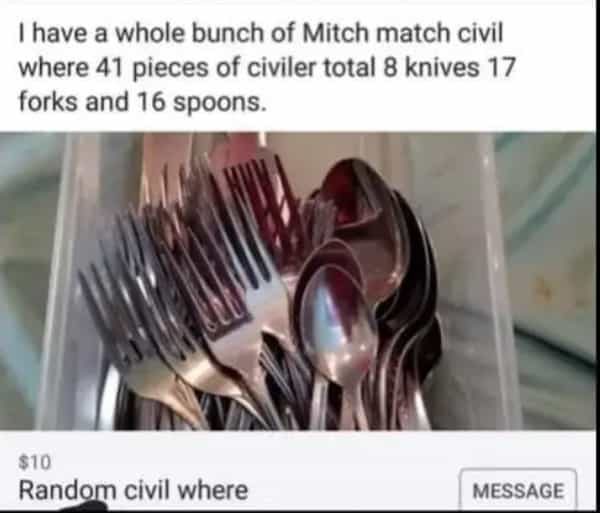Open the cutlery listing photo
Screen dimensions: 600x513
click(298, 281)
